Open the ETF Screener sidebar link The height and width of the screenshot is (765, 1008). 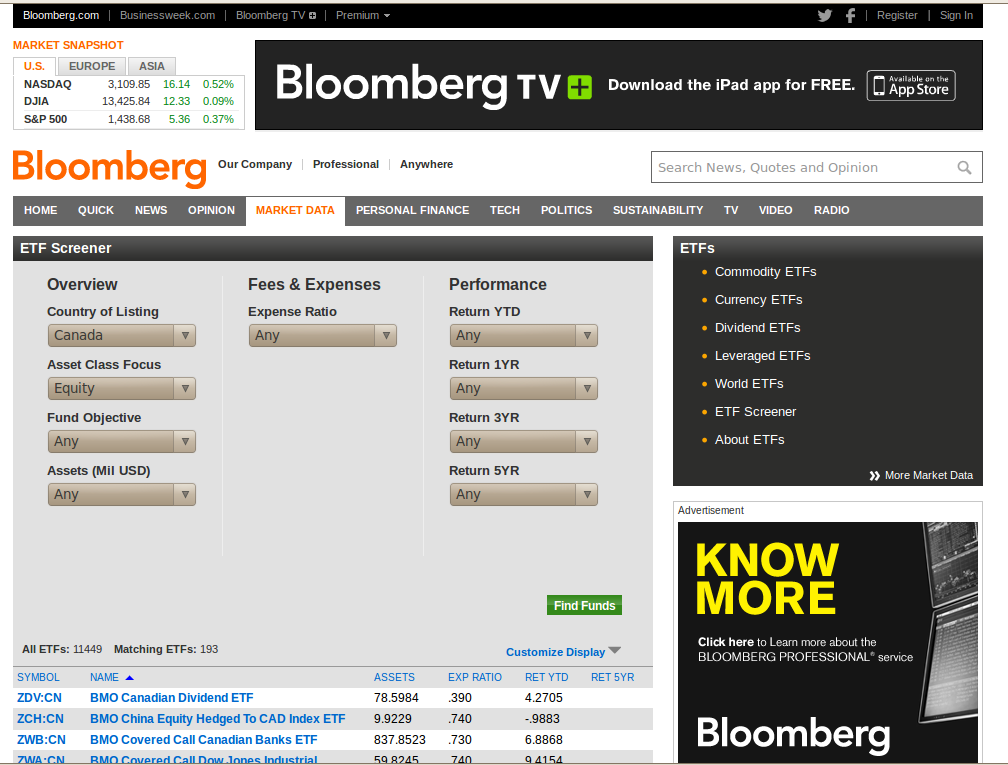(x=755, y=412)
